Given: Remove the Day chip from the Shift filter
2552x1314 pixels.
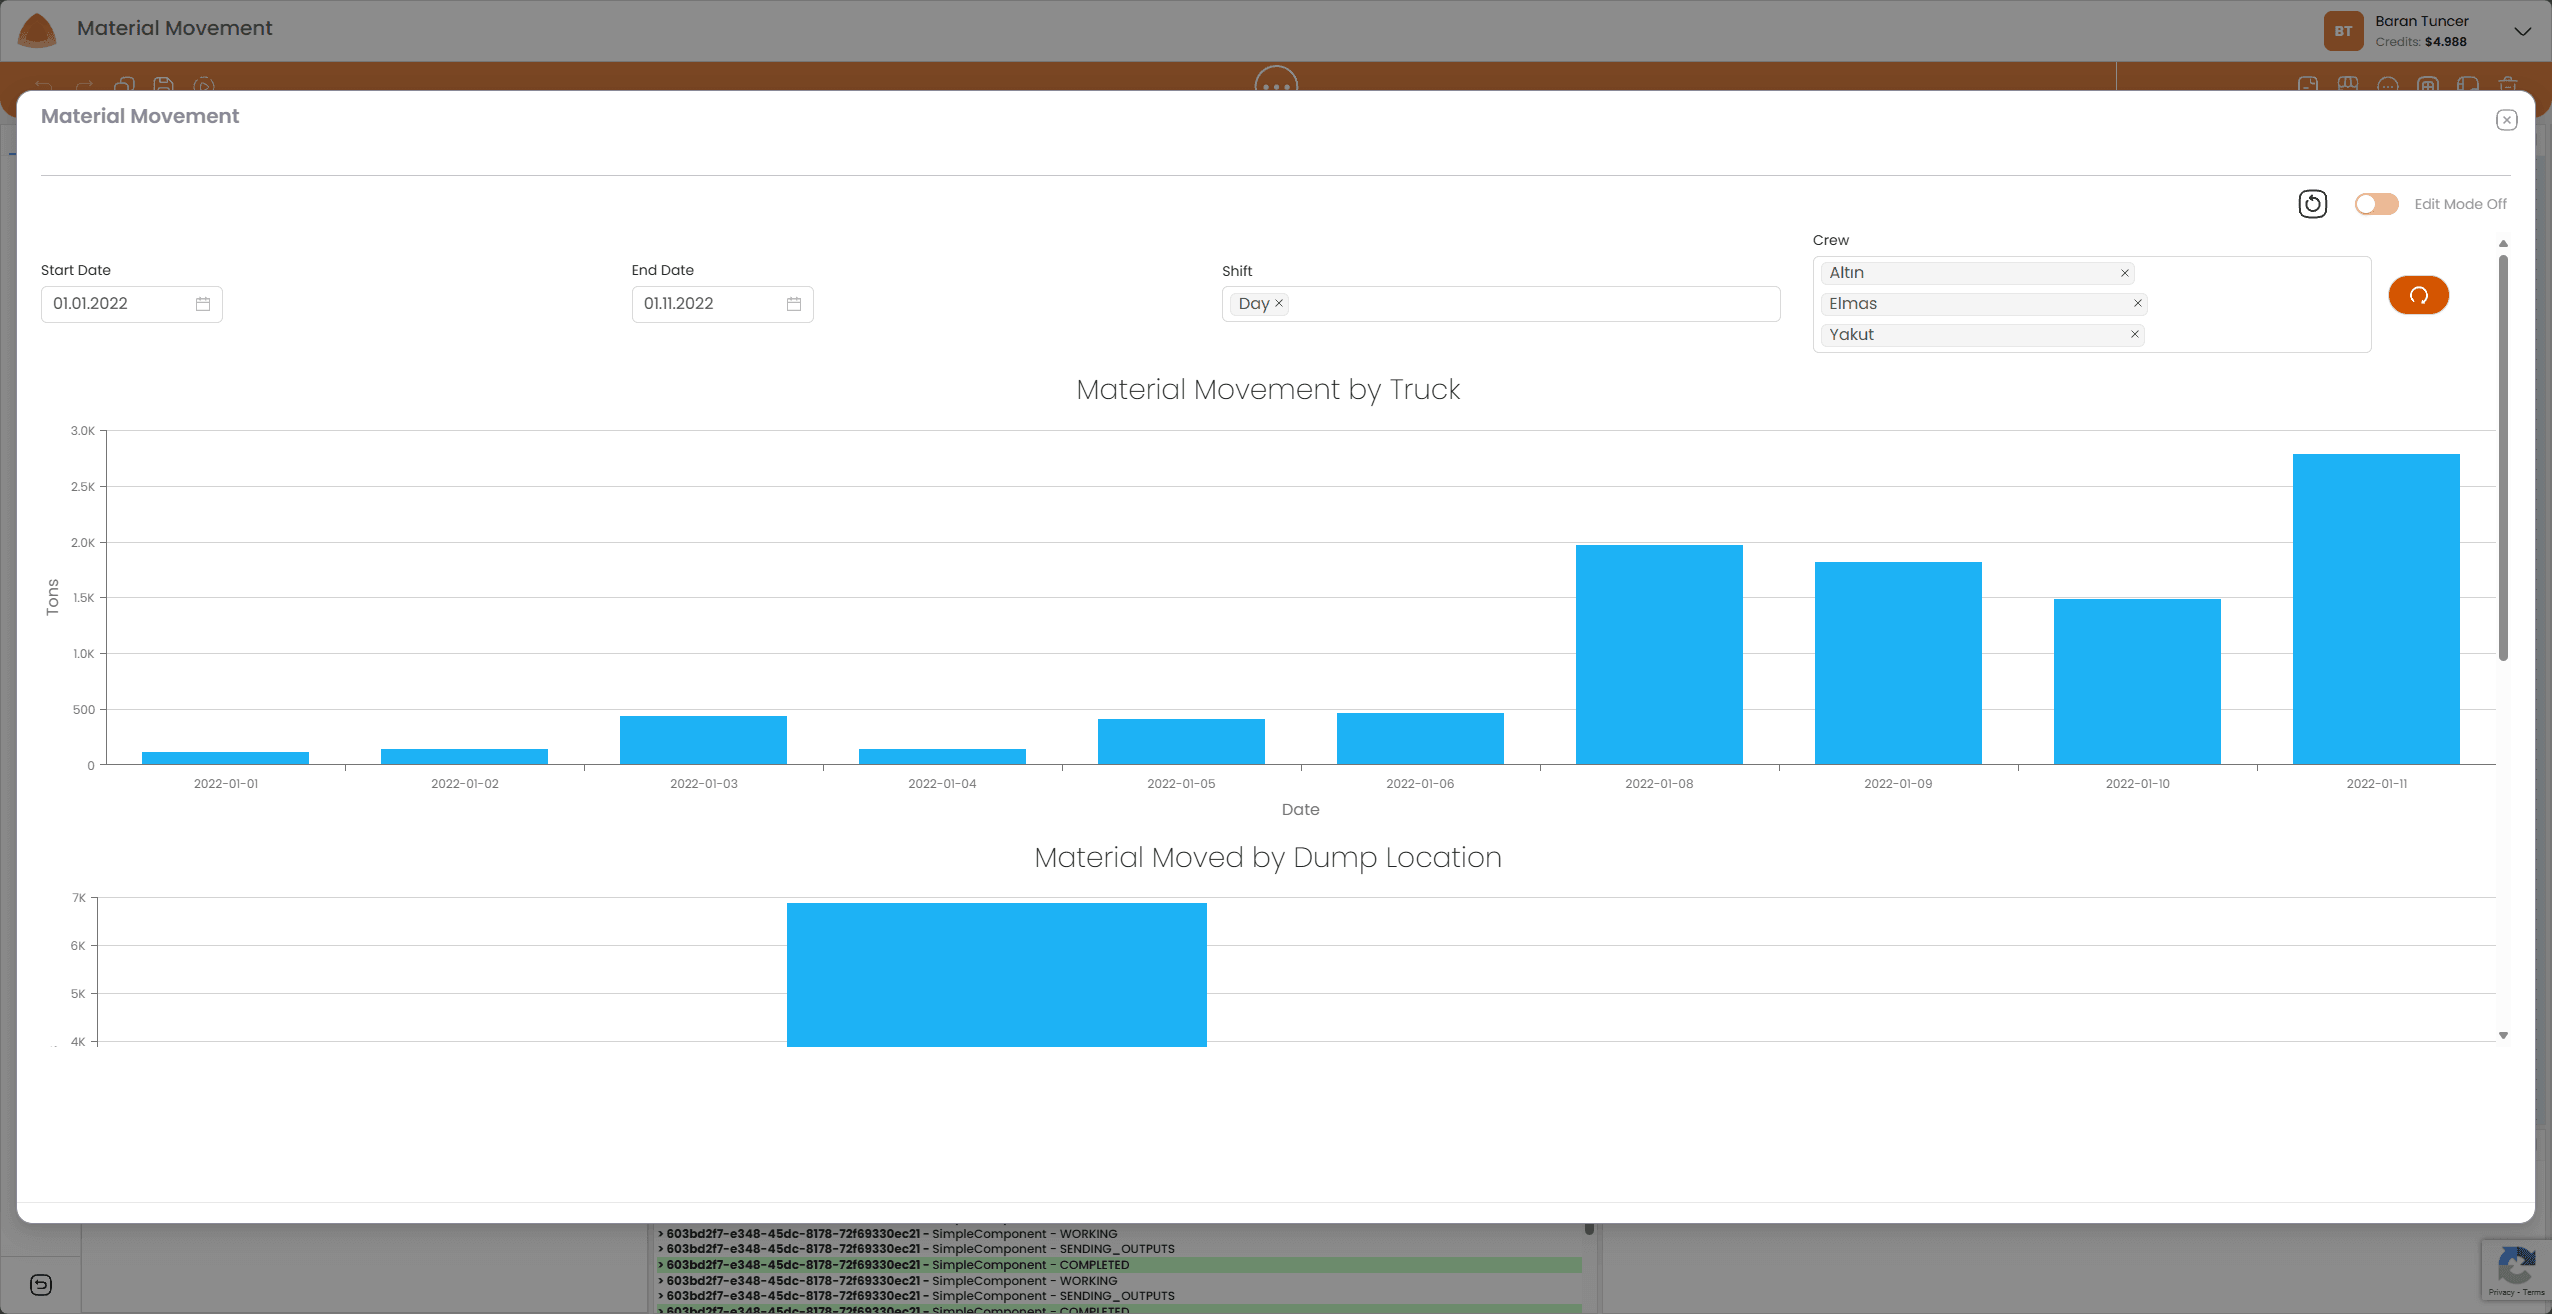Looking at the screenshot, I should coord(1278,303).
